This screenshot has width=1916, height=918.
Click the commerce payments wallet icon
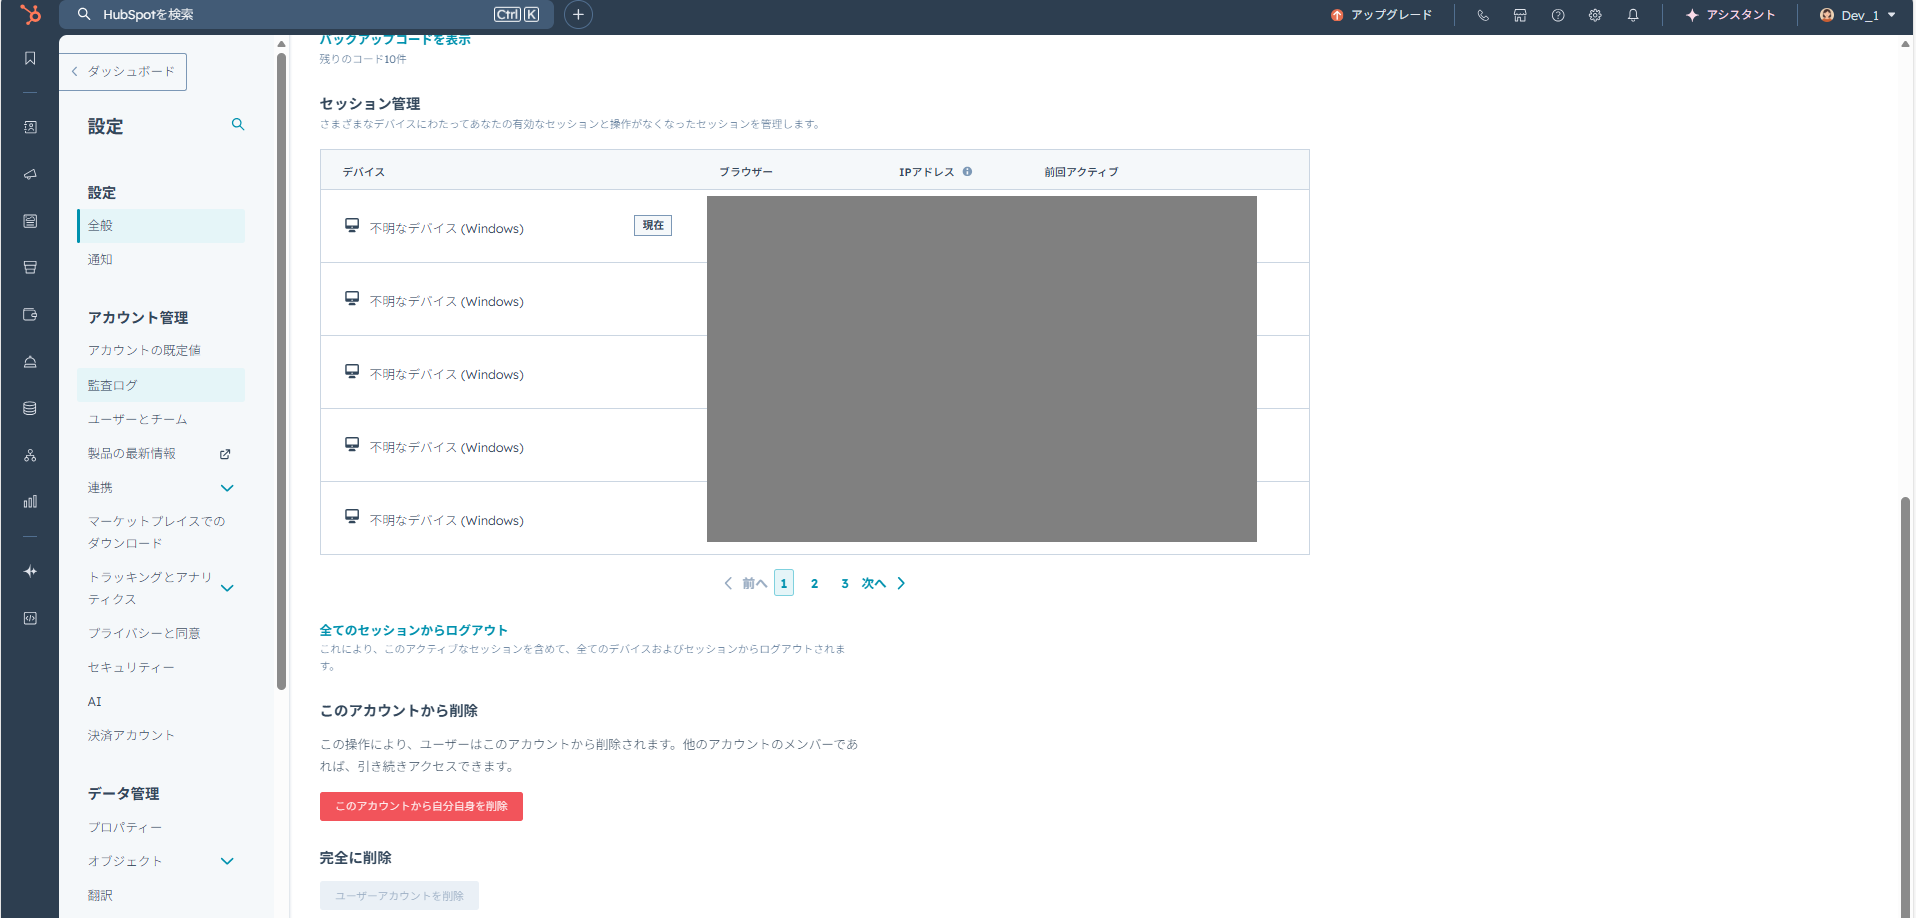coord(30,314)
